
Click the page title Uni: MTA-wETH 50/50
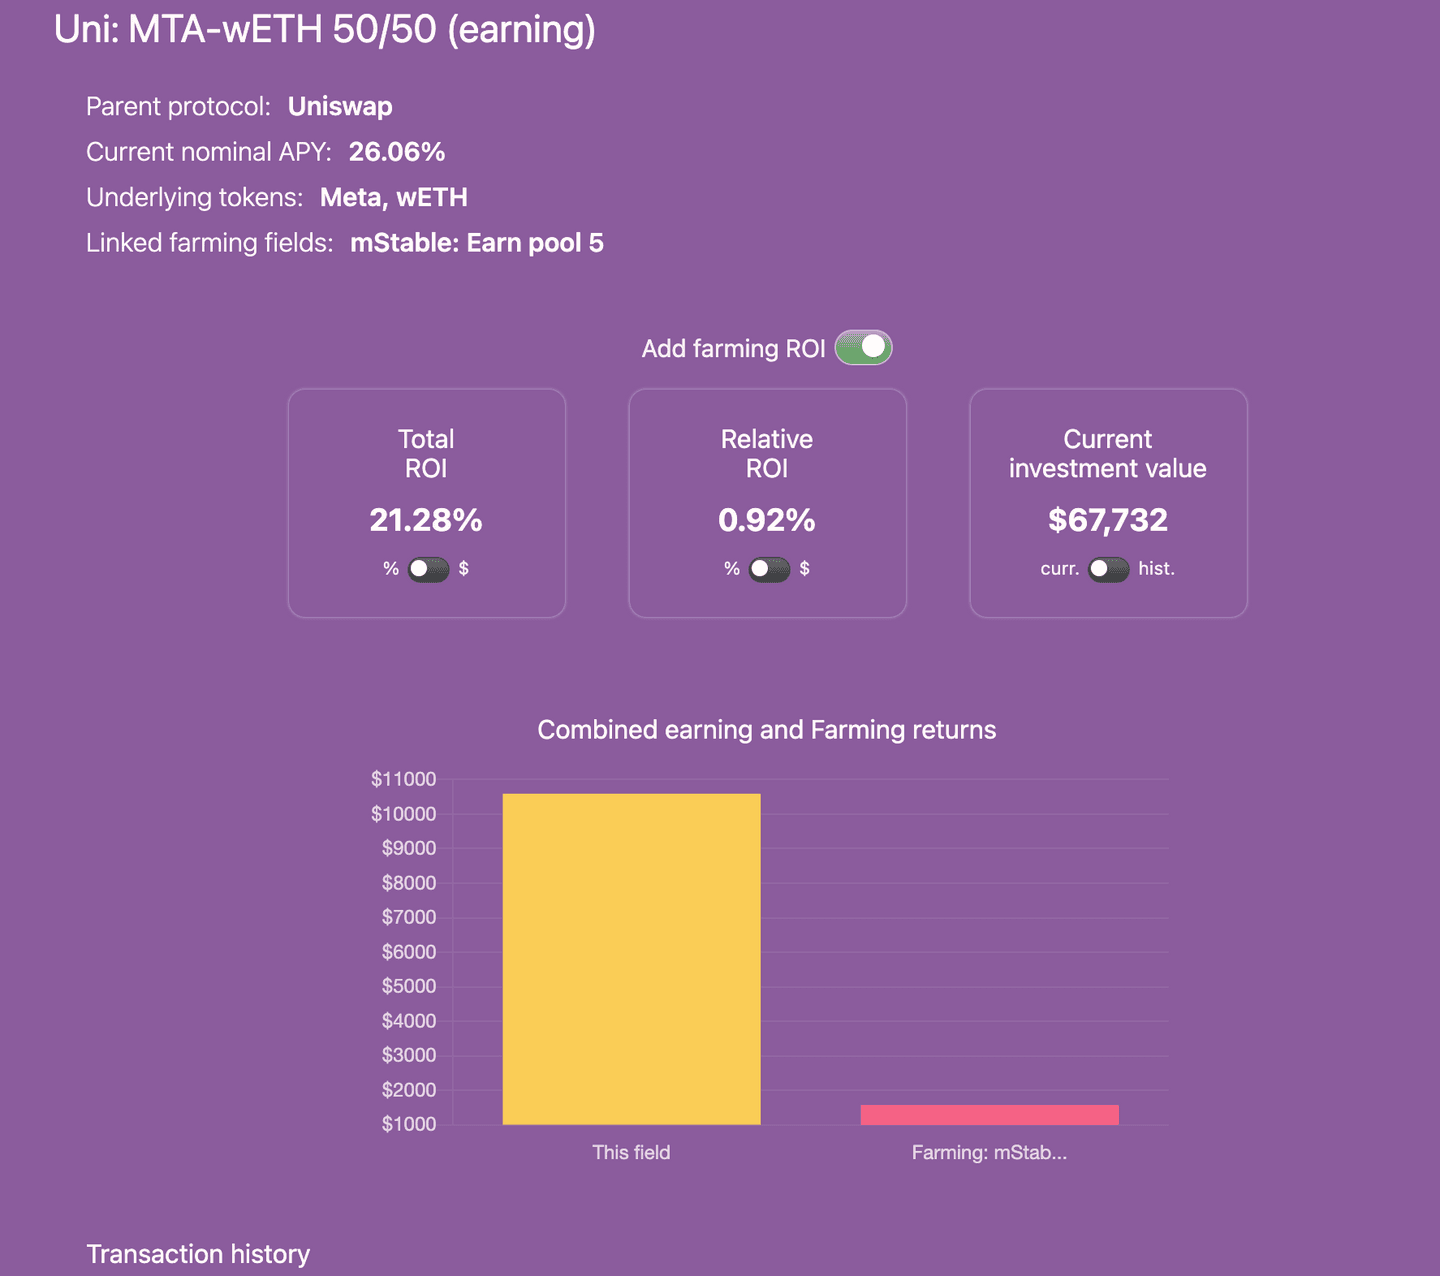pyautogui.click(x=325, y=29)
